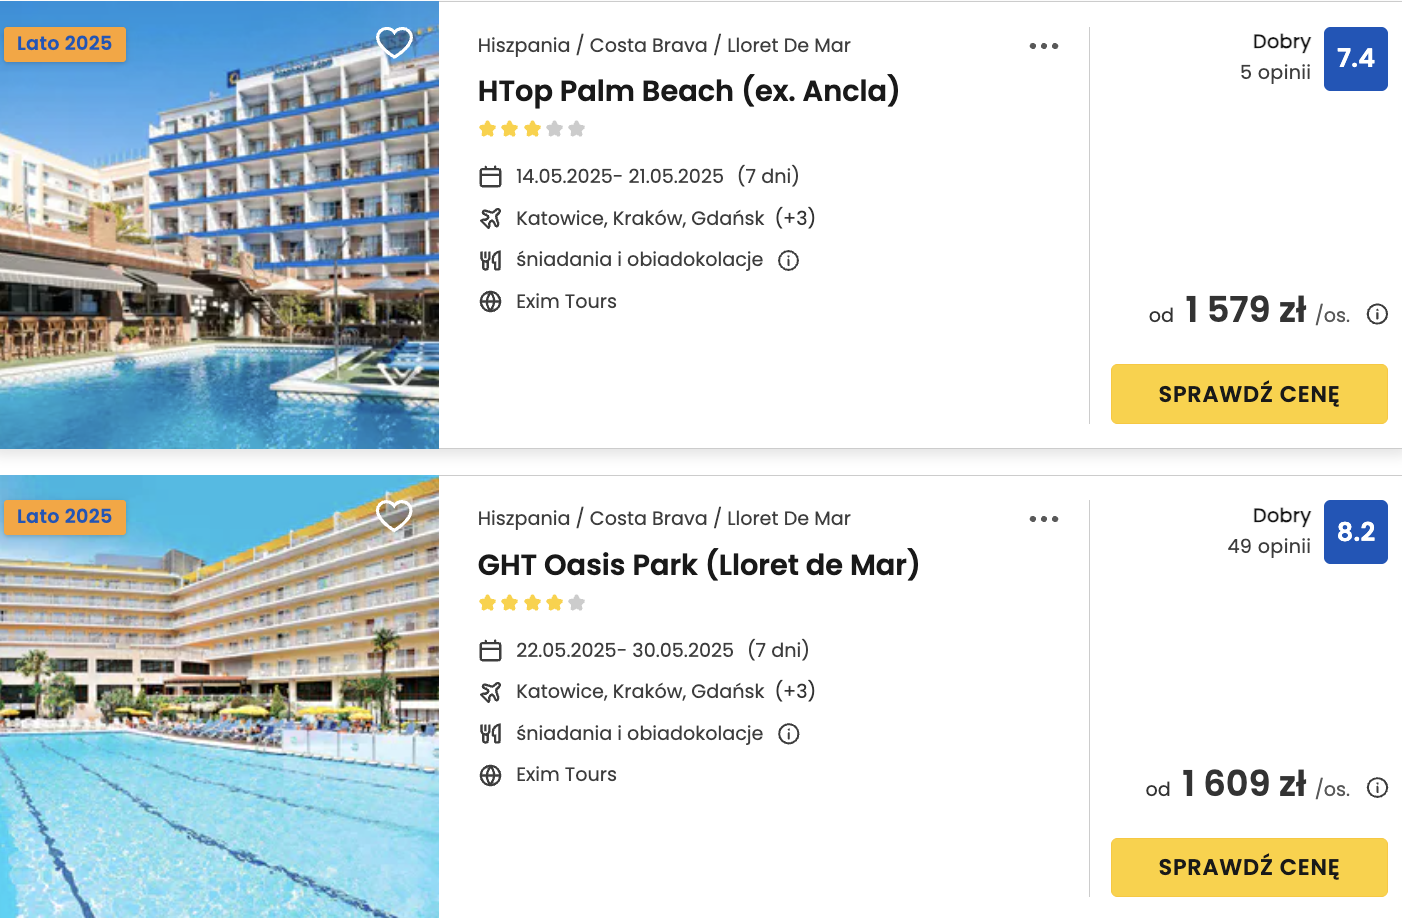Click SPRAWDŹ CENĘ for GHT Oasis Park
This screenshot has width=1402, height=918.
pos(1249,867)
